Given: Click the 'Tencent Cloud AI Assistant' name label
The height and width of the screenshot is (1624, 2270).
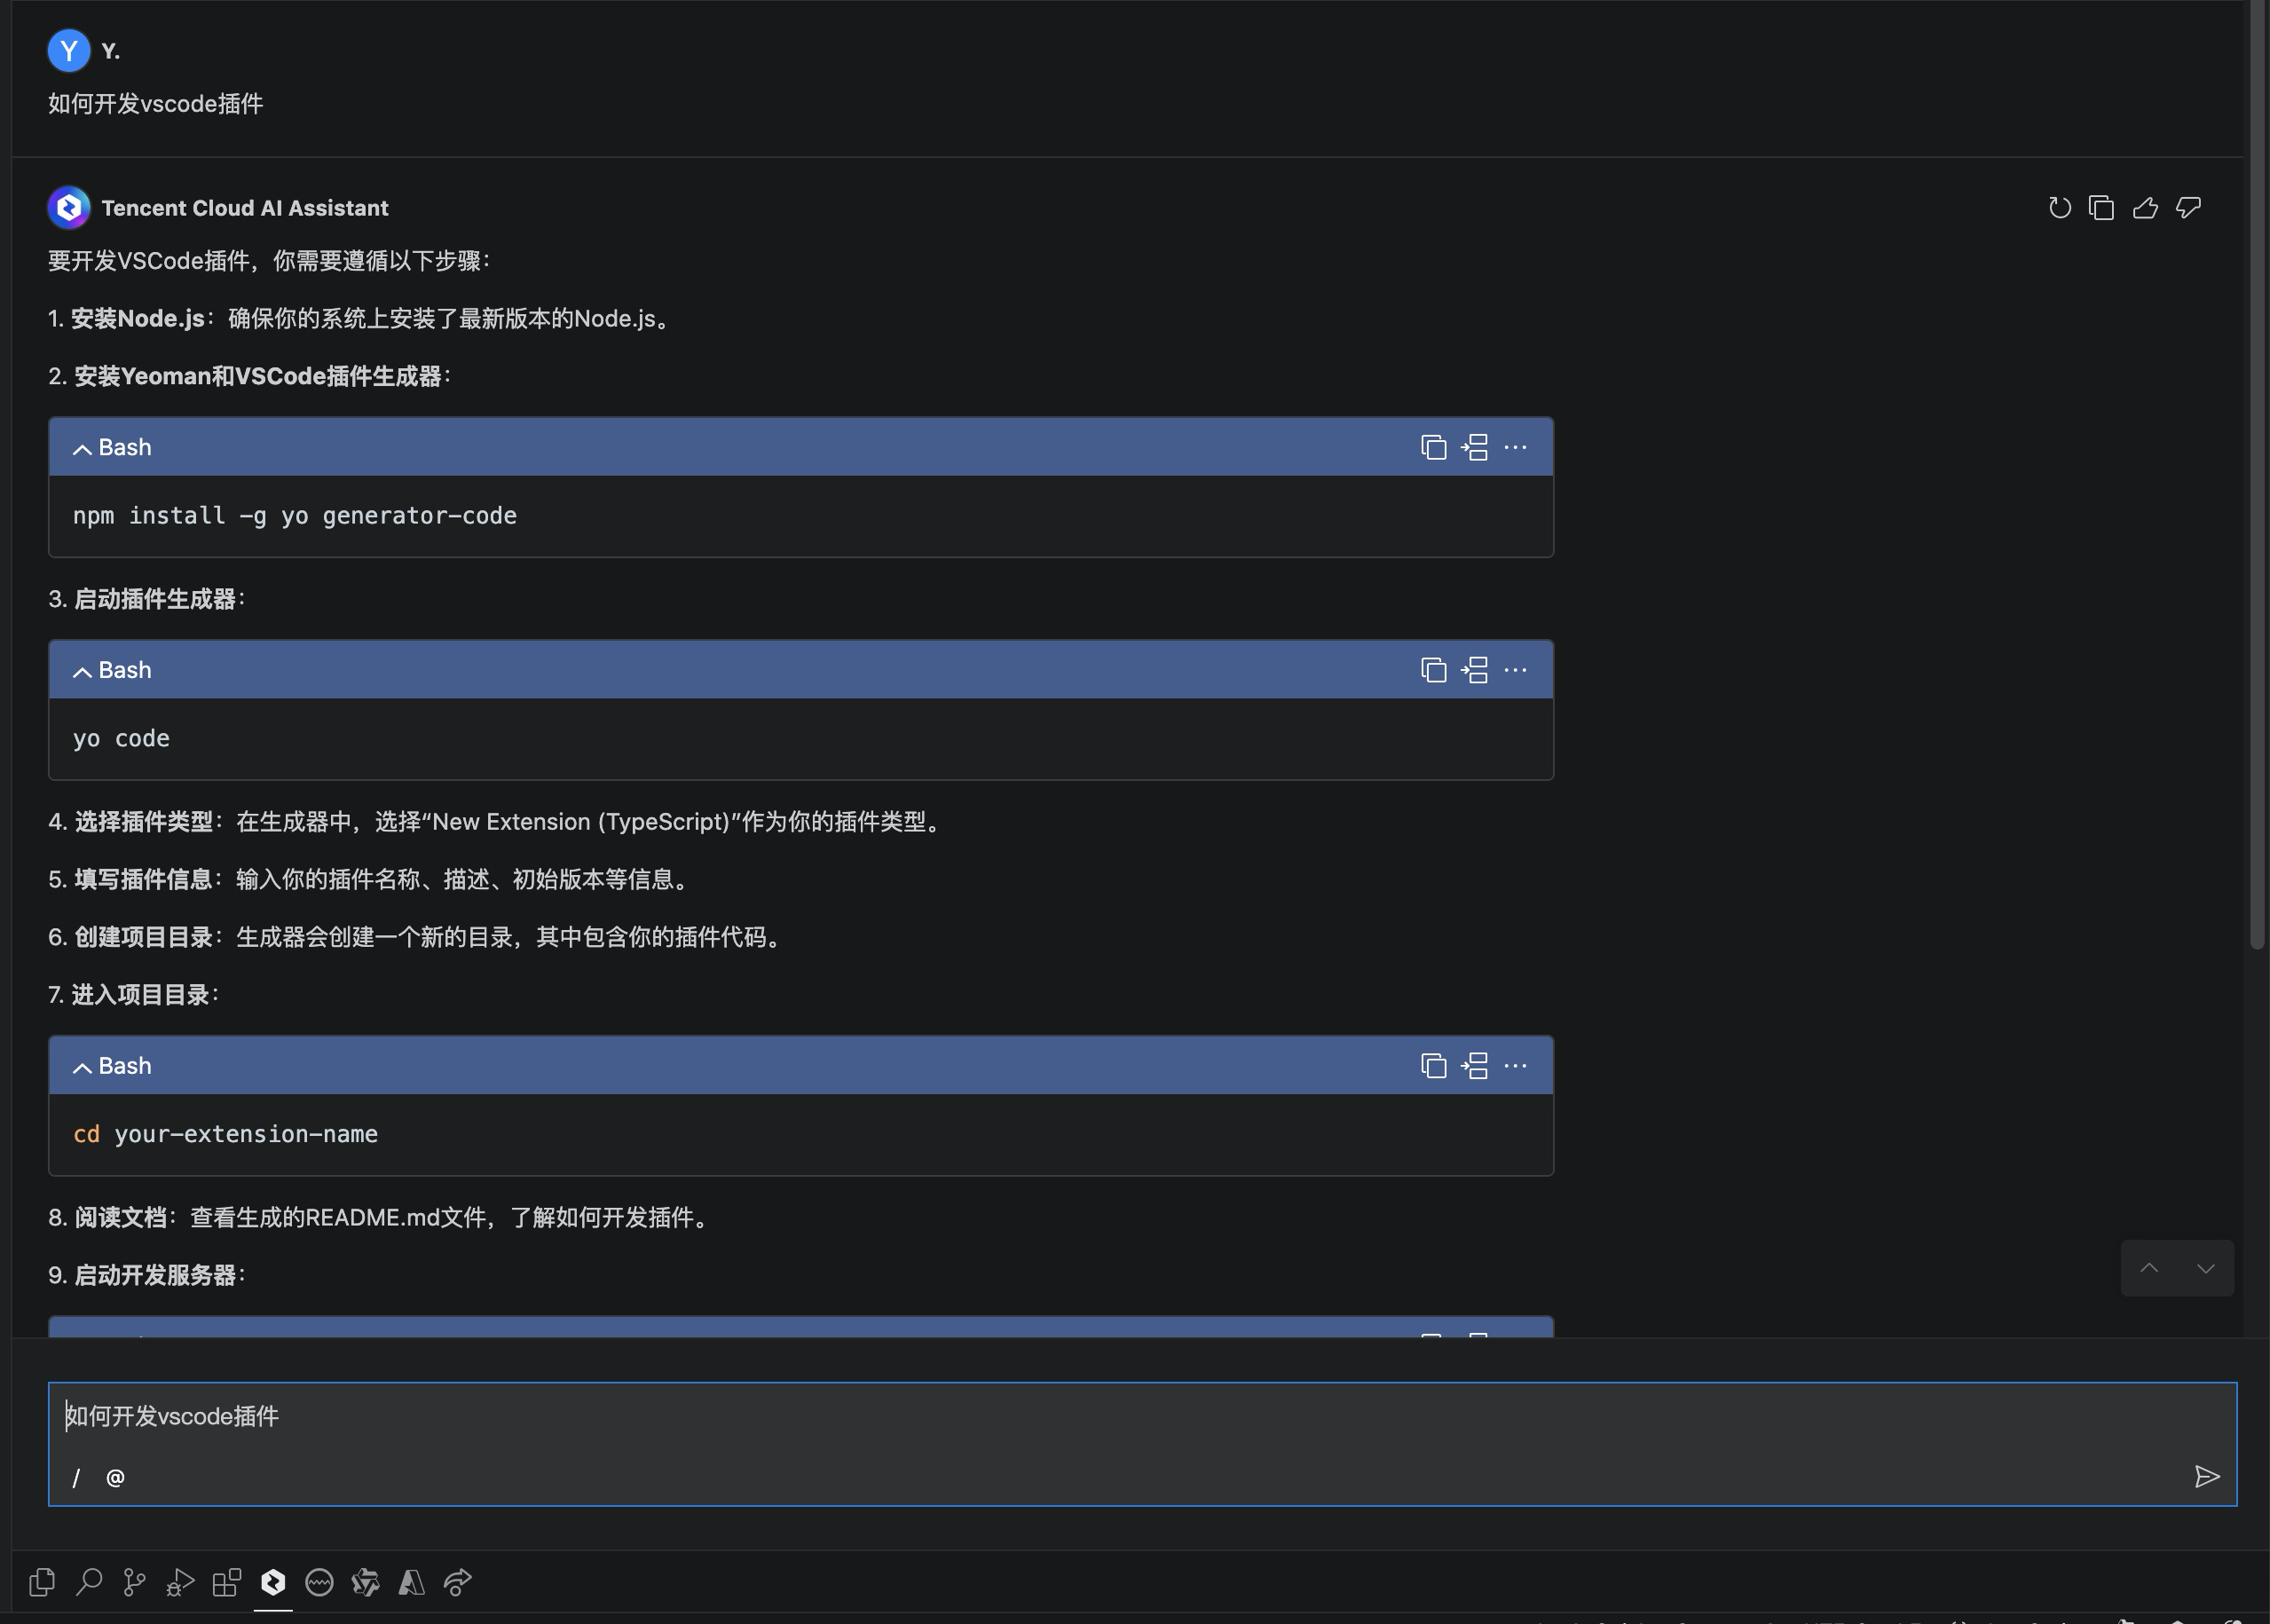Looking at the screenshot, I should (x=245, y=208).
